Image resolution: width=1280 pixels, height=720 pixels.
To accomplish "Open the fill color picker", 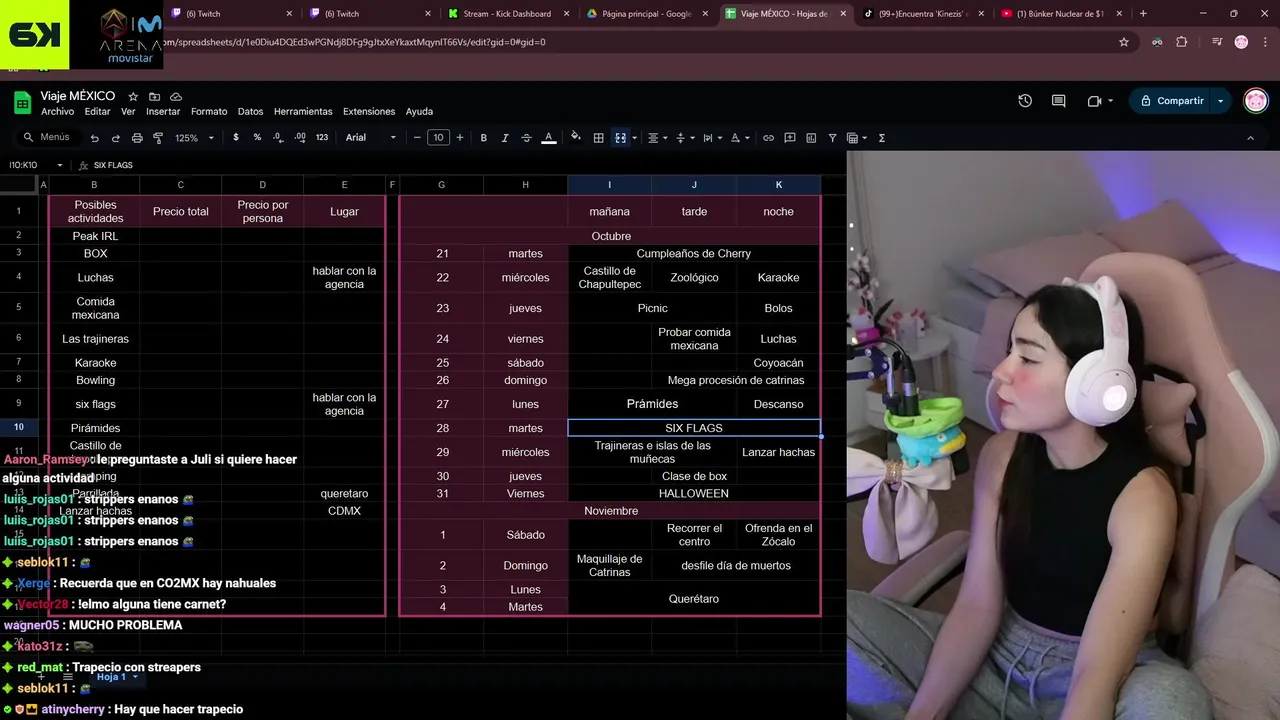I will [x=576, y=138].
